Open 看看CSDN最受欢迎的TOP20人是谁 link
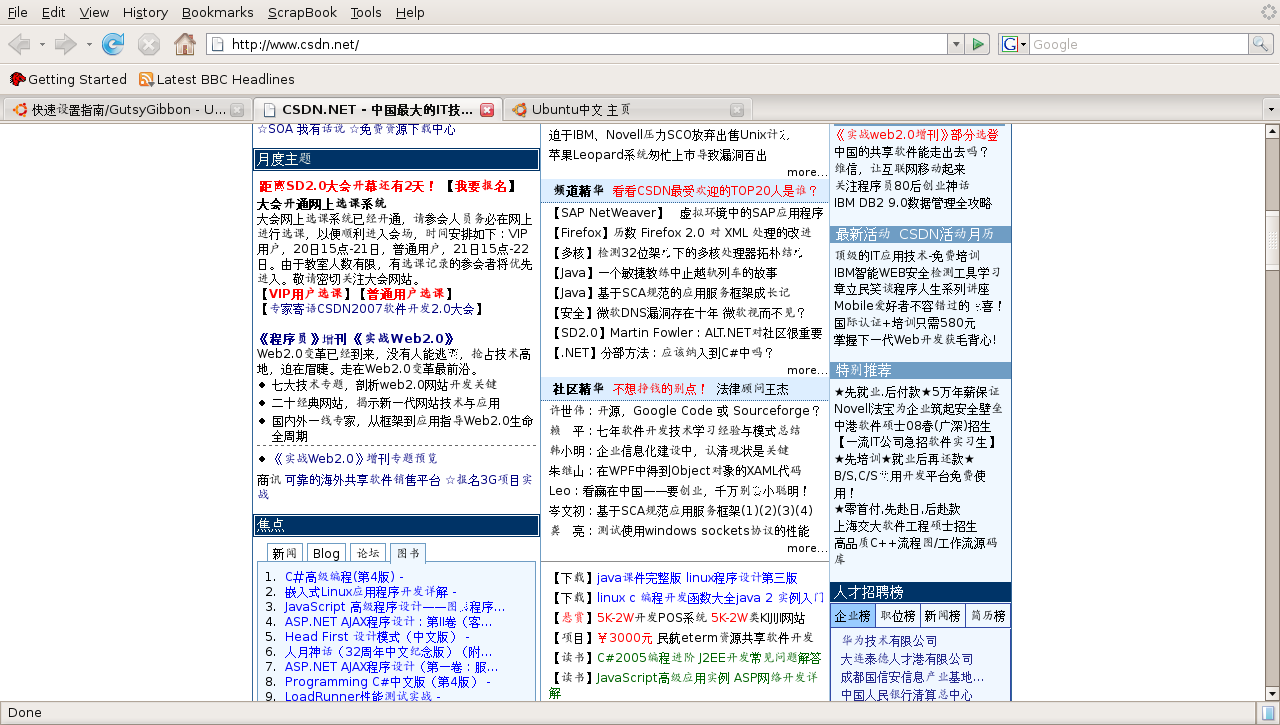The image size is (1280, 725). pos(715,191)
